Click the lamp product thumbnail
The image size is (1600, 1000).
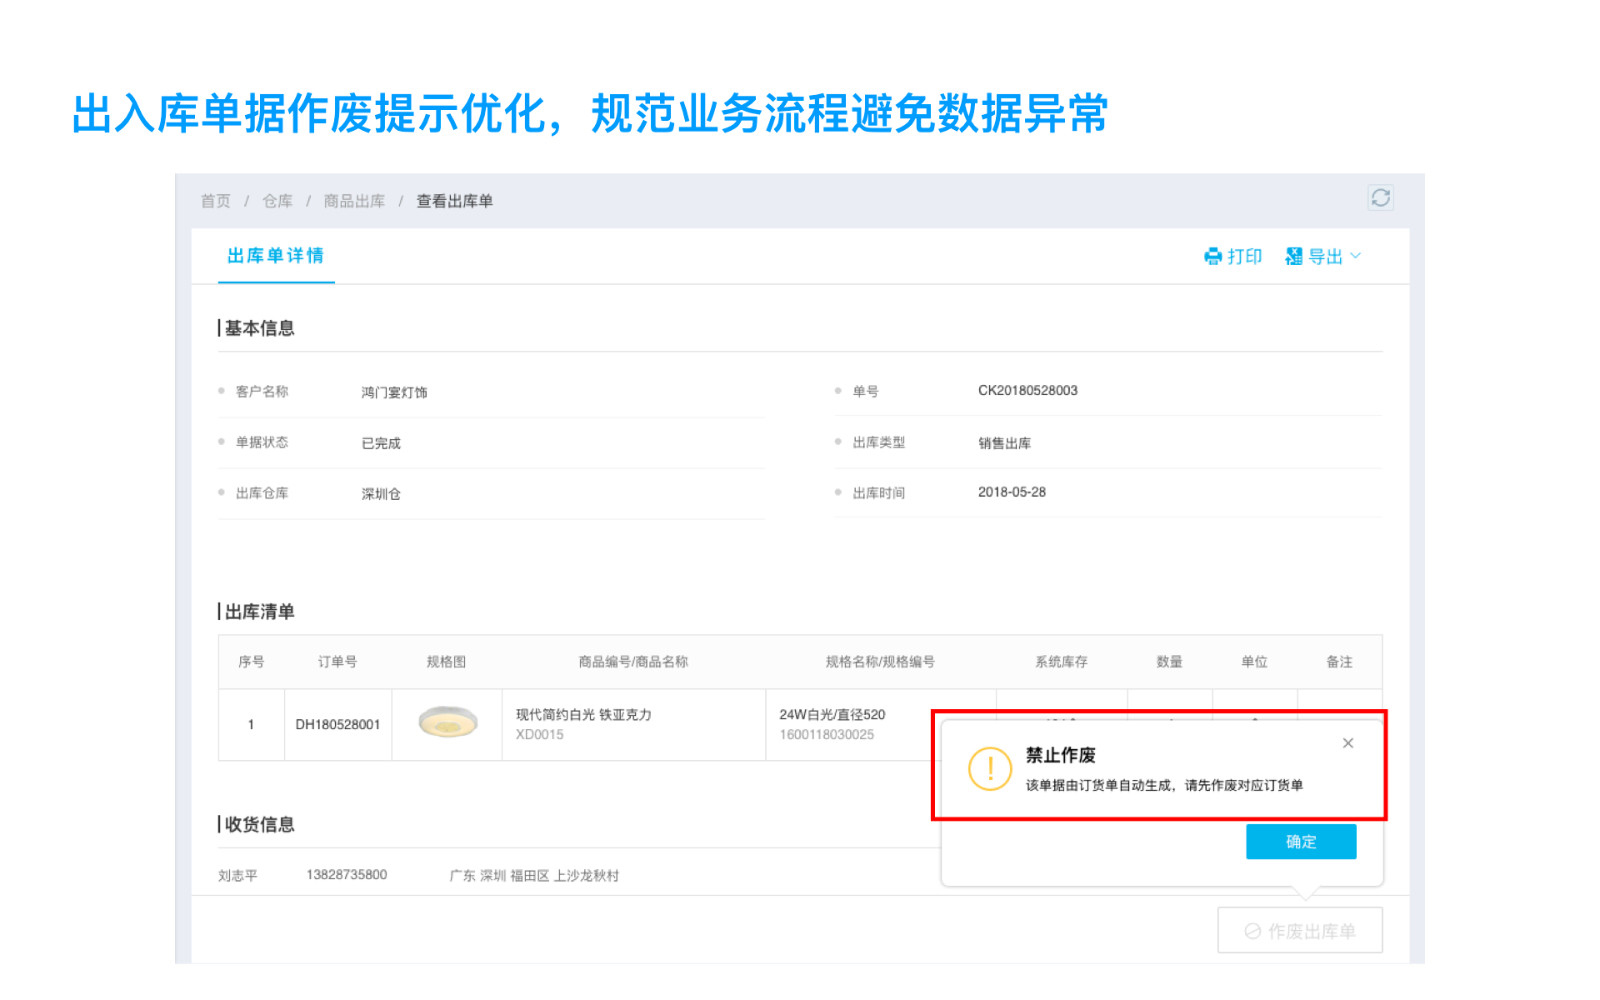(x=447, y=723)
